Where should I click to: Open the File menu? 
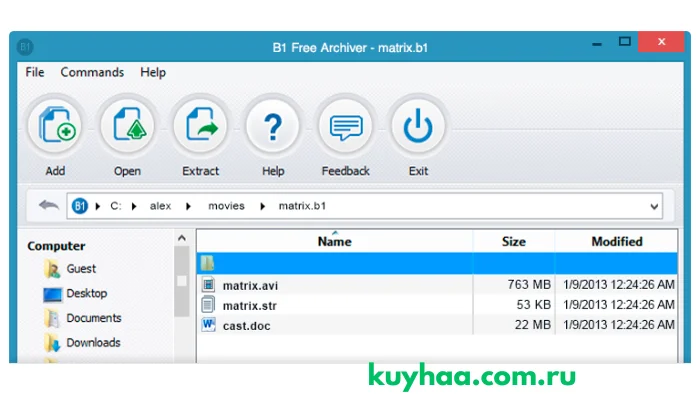pyautogui.click(x=35, y=72)
